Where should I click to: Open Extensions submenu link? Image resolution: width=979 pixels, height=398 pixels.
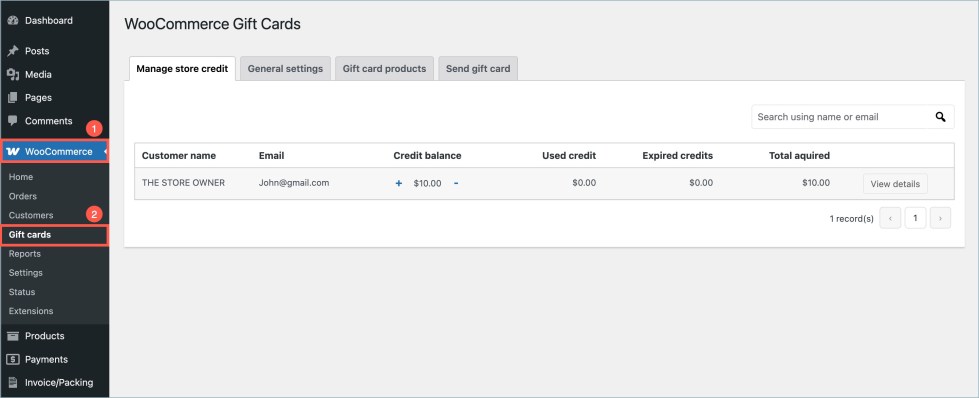[31, 311]
